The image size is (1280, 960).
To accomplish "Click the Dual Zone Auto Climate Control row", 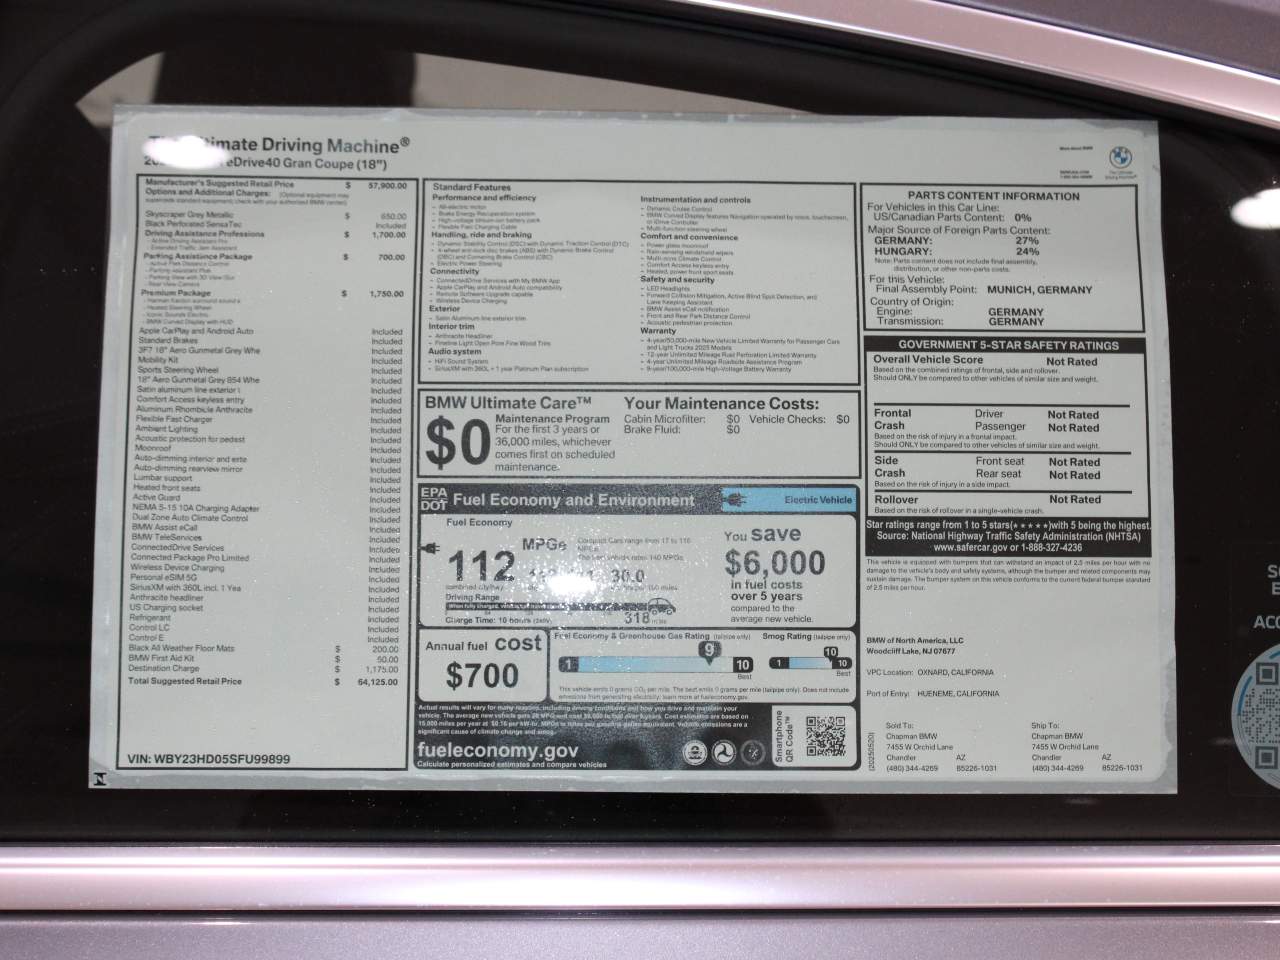I will tap(266, 518).
